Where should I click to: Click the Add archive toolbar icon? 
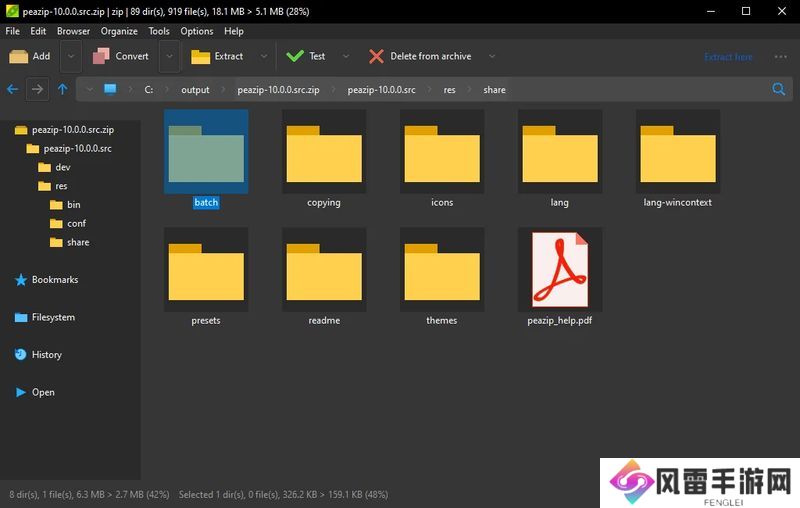click(x=20, y=56)
